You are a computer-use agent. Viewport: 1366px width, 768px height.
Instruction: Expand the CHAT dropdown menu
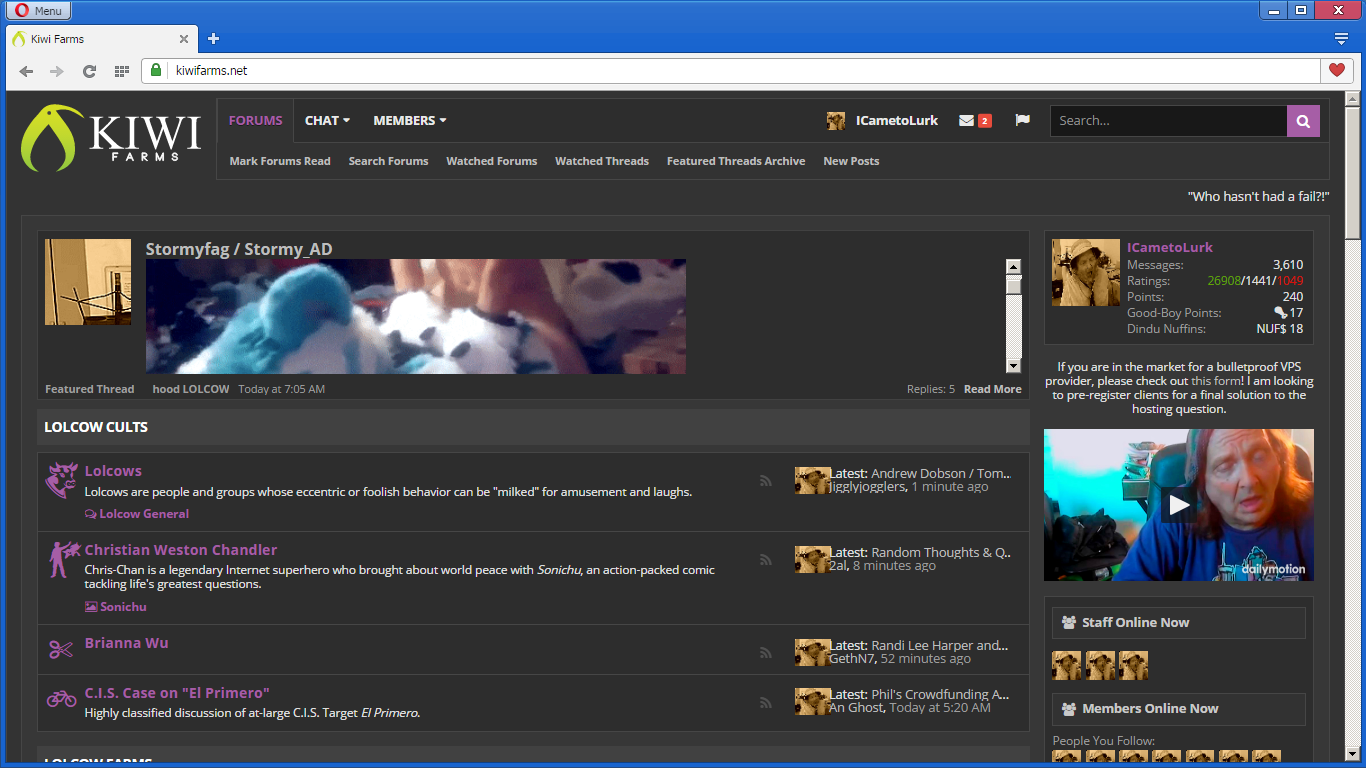coord(328,120)
